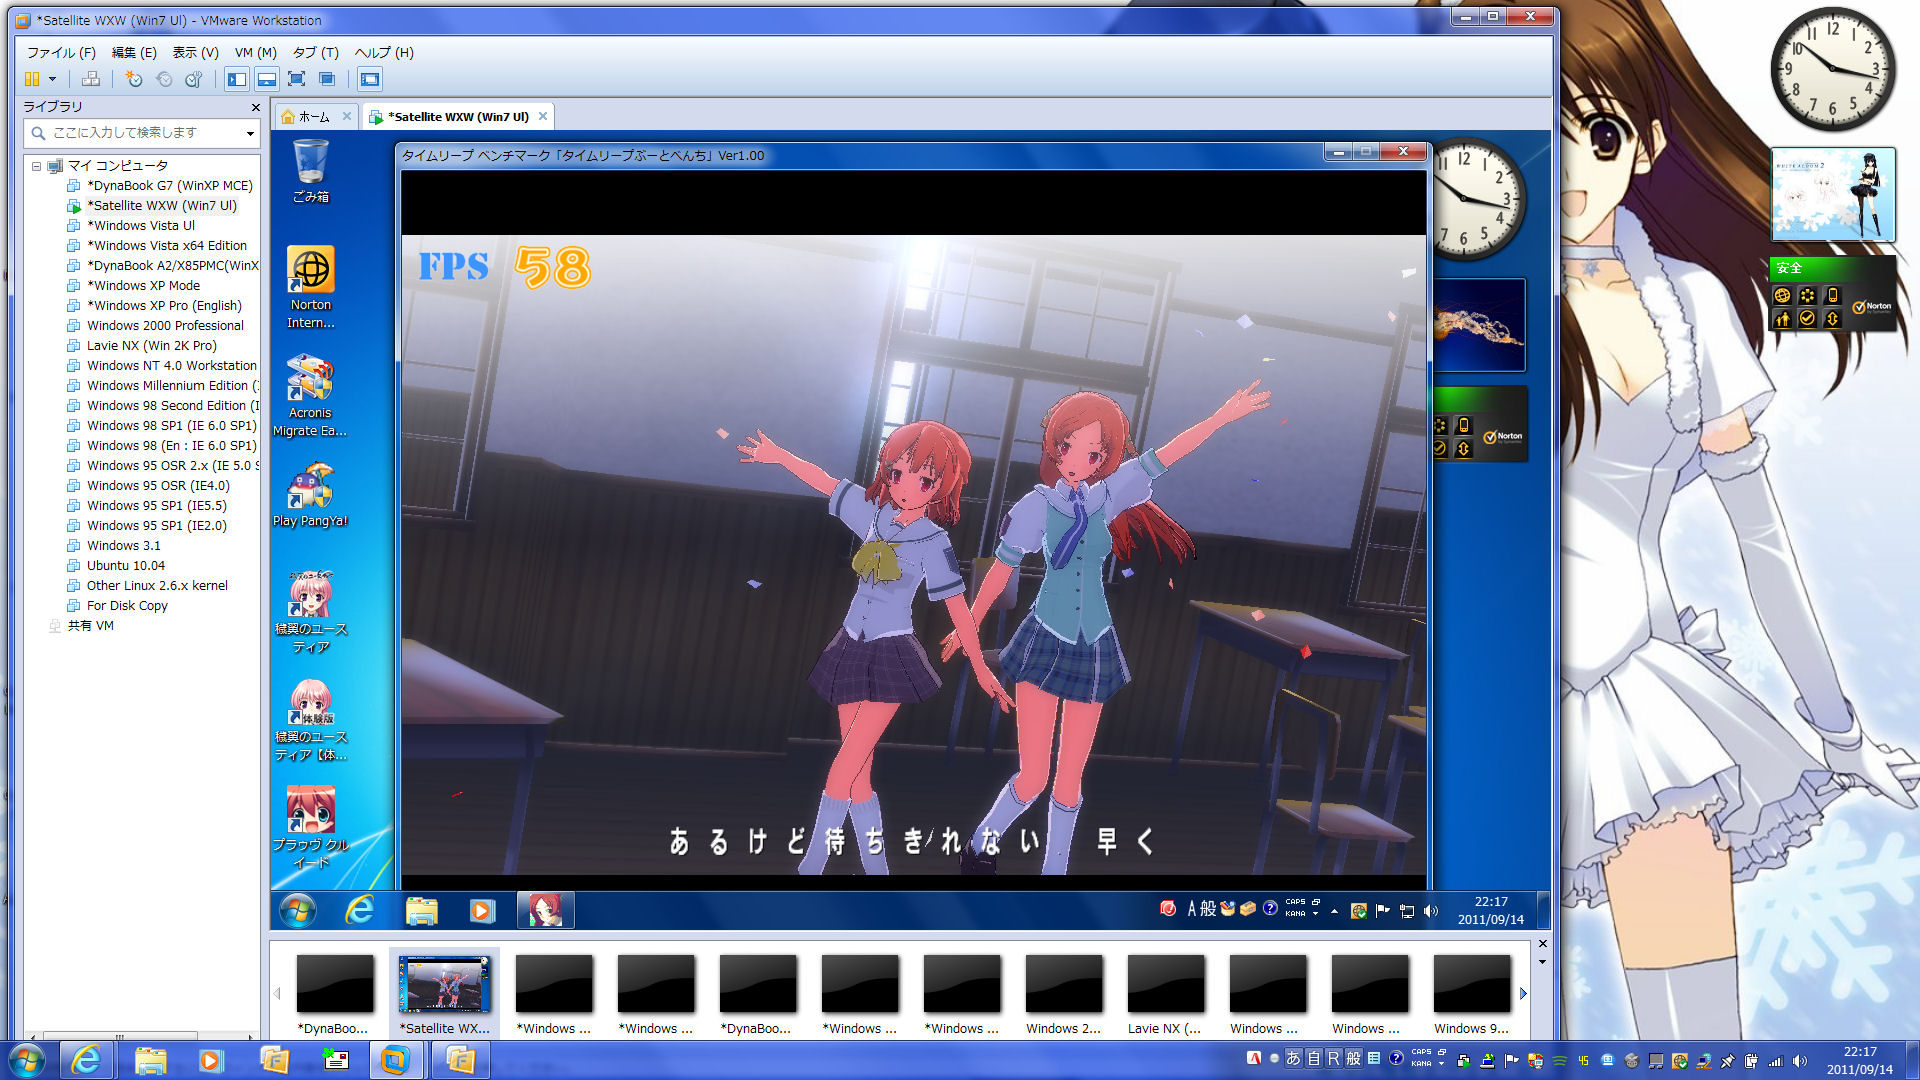The height and width of the screenshot is (1080, 1920).
Task: Launch Play PangYa! guest shortcut
Action: click(x=310, y=495)
